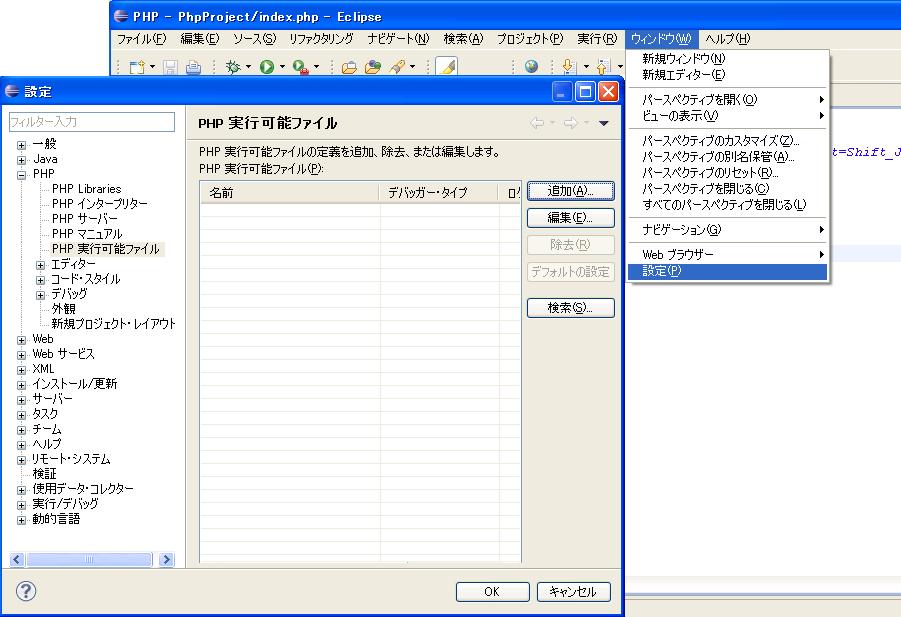Click the folder with globe toolbar icon
This screenshot has height=617, width=901.
pyautogui.click(x=373, y=67)
